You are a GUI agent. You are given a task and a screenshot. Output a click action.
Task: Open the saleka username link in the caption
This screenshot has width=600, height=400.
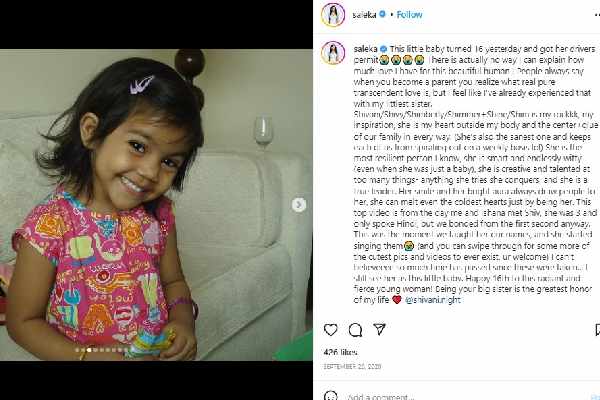[365, 49]
